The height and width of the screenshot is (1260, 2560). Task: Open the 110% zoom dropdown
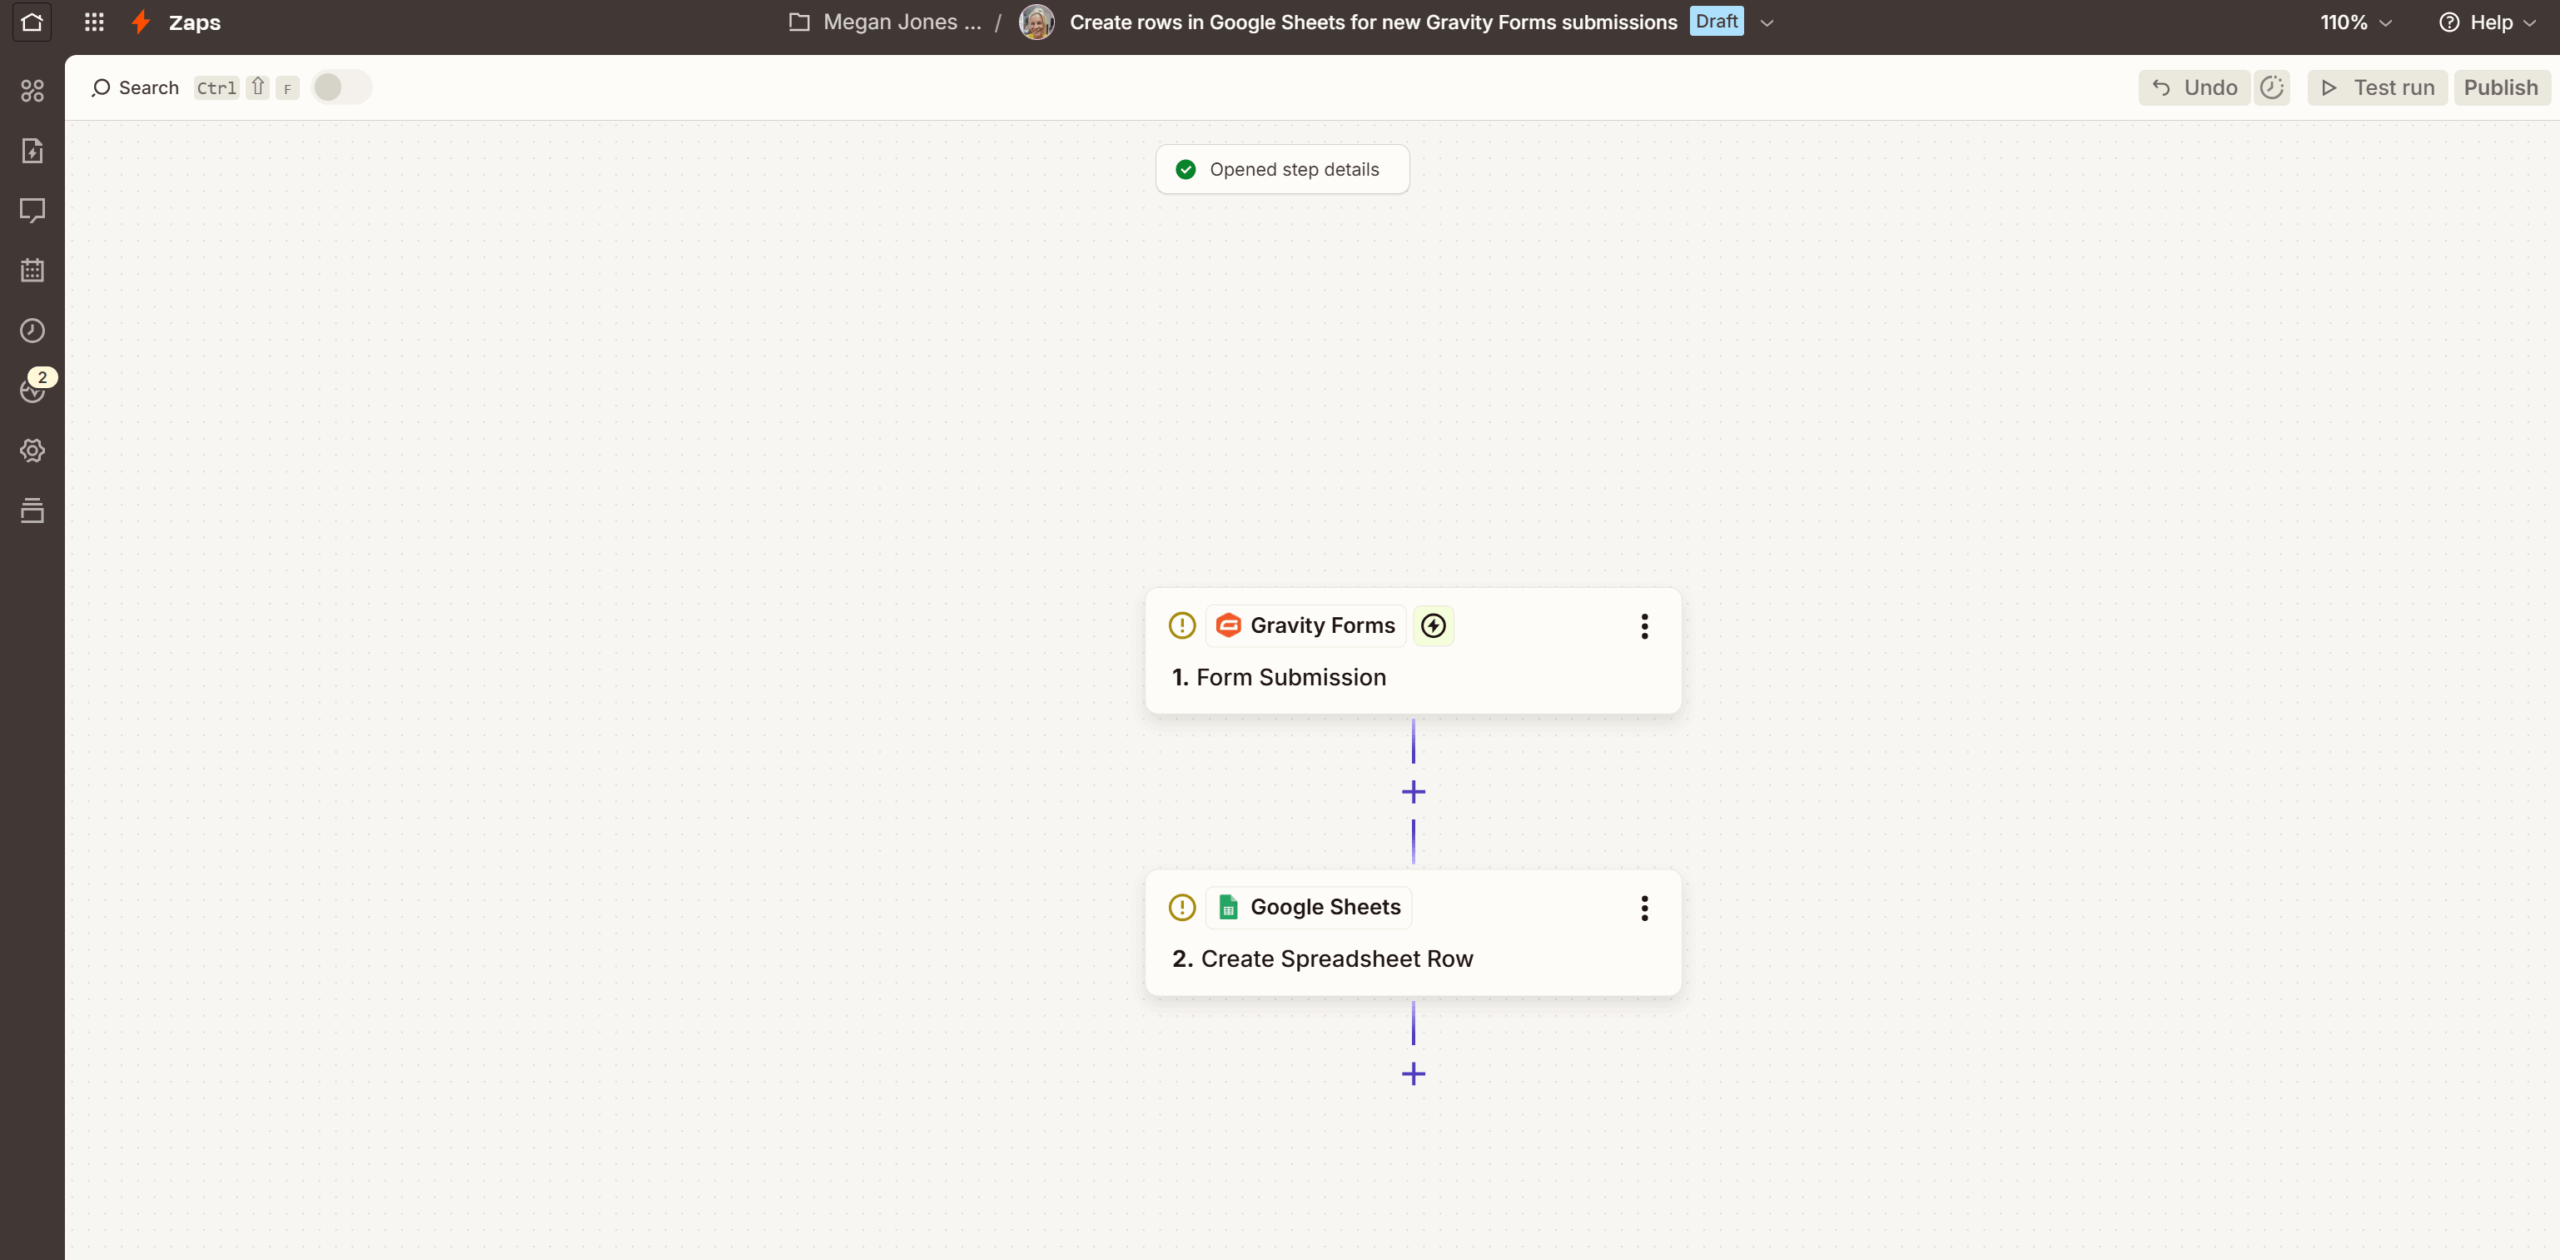(x=2355, y=22)
